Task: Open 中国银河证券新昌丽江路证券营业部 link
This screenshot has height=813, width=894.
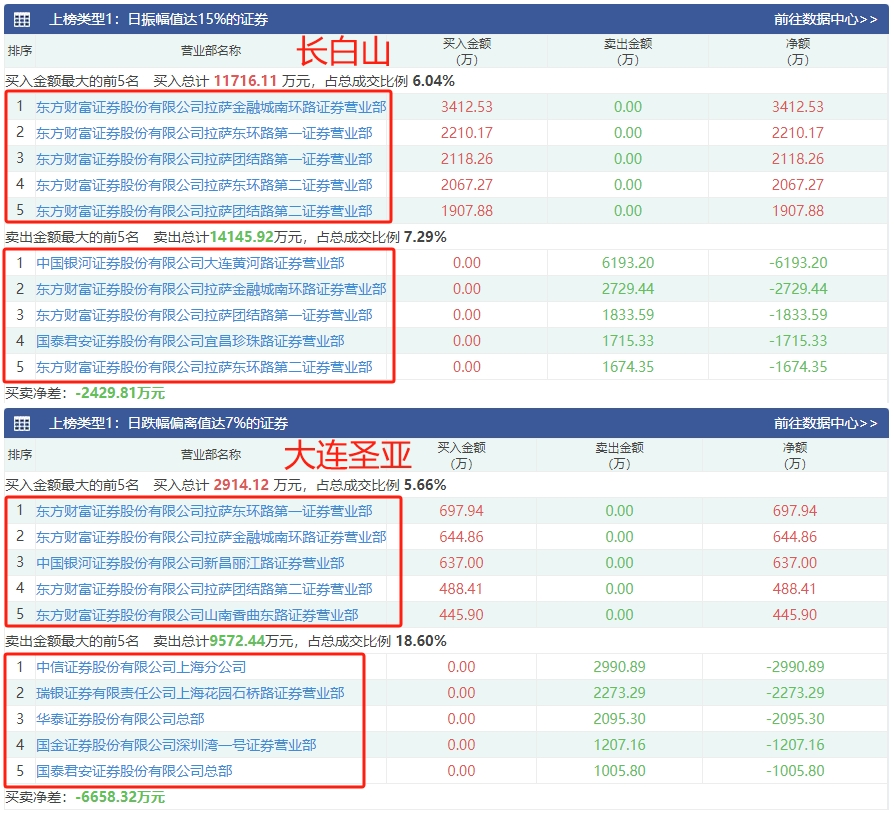Action: click(x=190, y=563)
